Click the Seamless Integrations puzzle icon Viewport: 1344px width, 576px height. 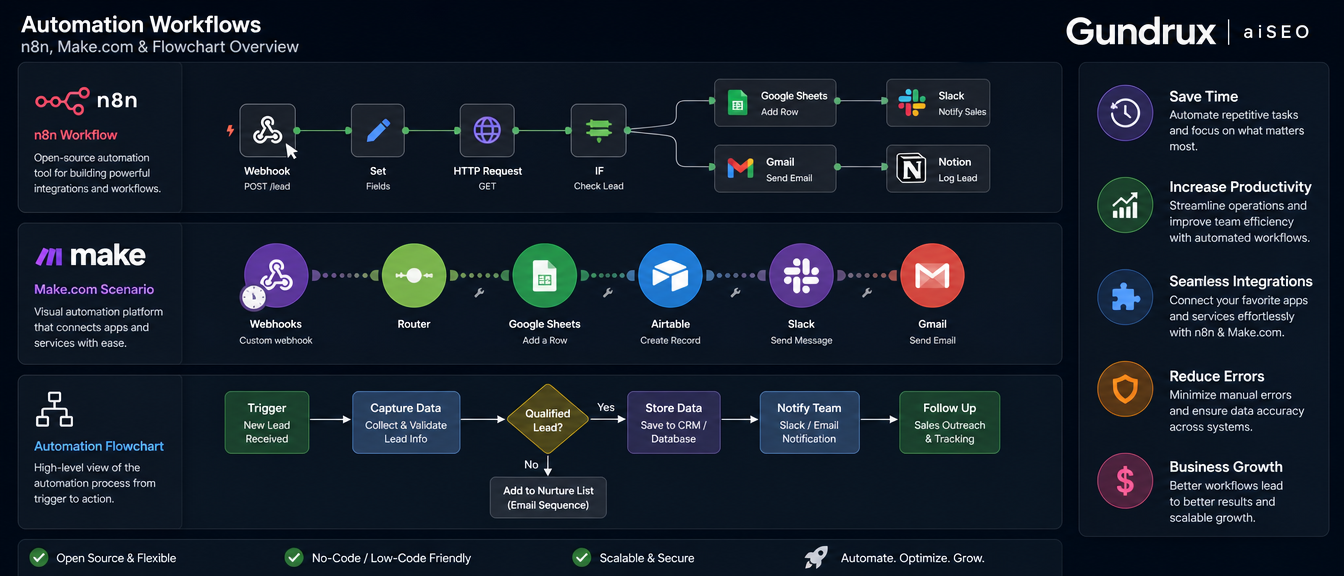click(x=1125, y=297)
